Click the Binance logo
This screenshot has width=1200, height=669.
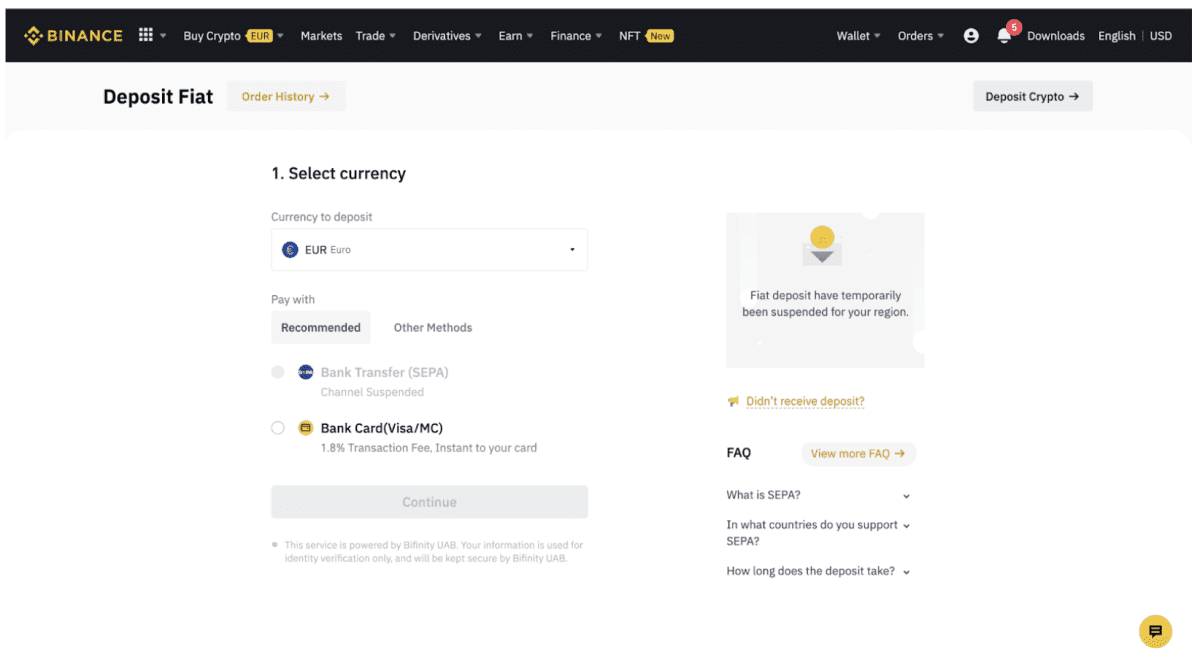(x=73, y=35)
